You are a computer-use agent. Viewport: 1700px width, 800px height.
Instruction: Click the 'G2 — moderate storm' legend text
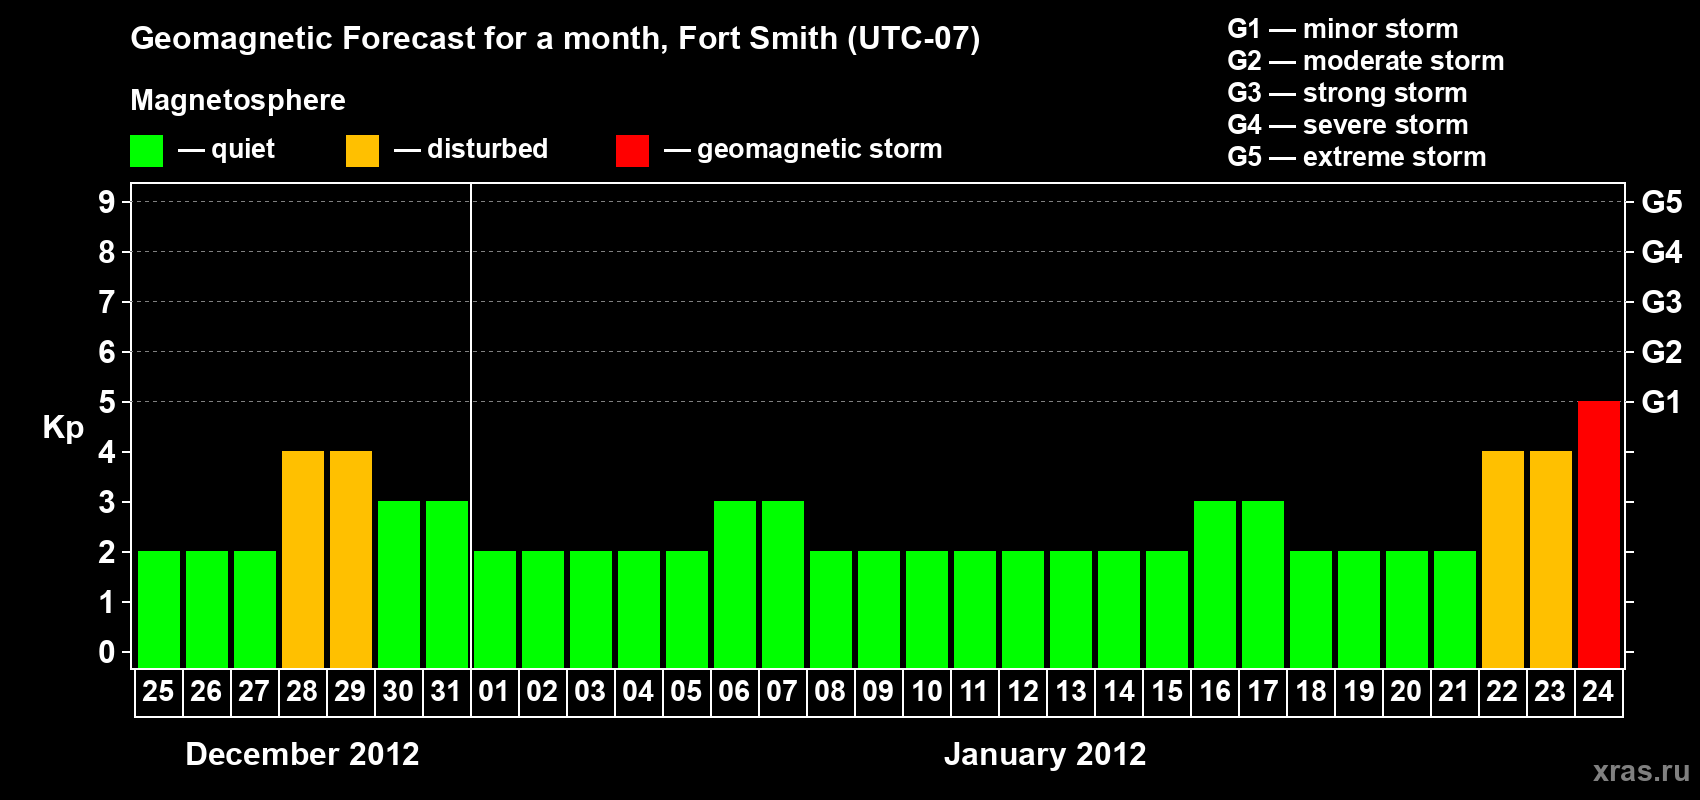coord(1366,61)
